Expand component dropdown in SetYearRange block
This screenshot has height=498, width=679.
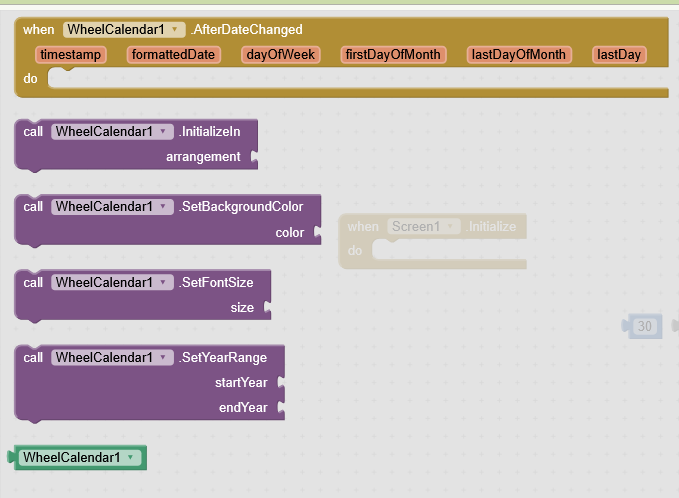(x=162, y=358)
